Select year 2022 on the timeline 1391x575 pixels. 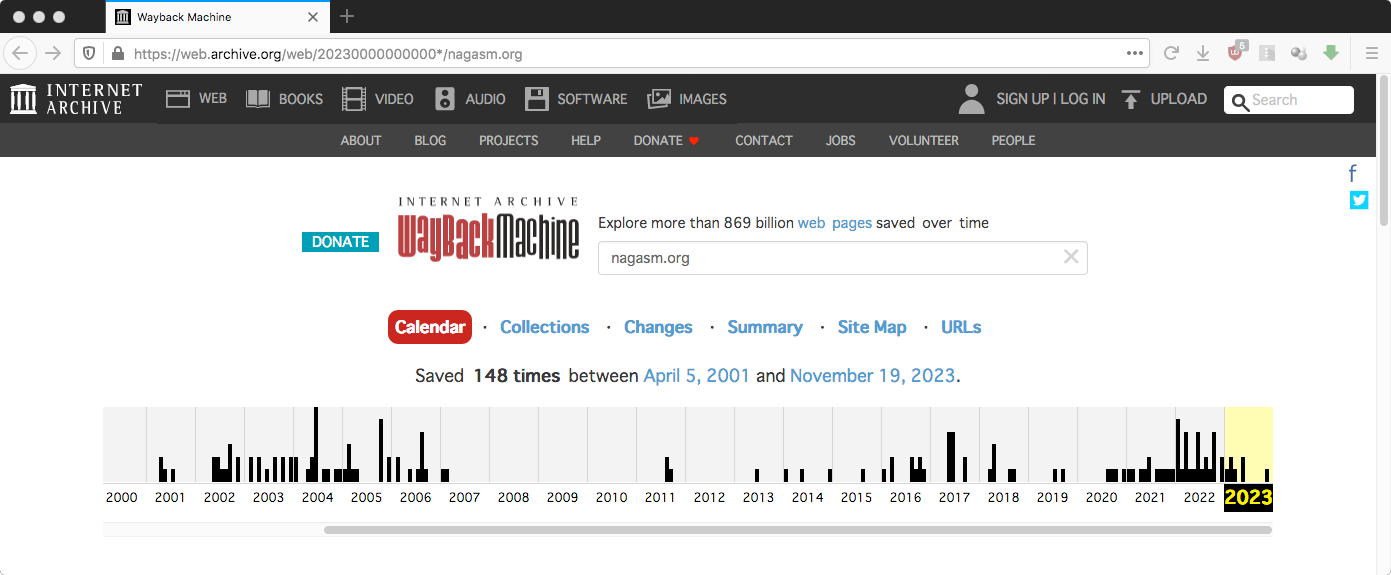[1199, 497]
